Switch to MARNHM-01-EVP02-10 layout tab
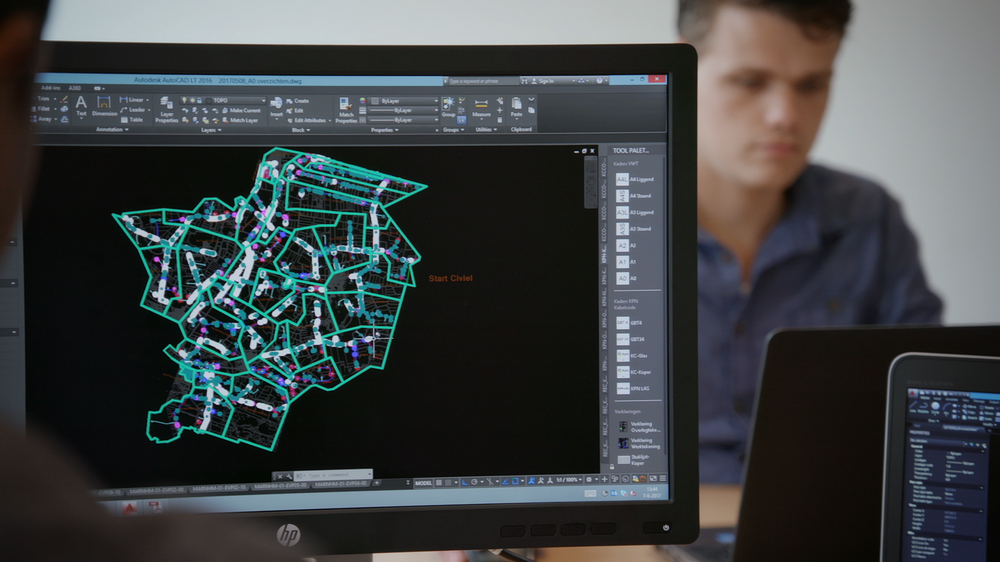Image resolution: width=1000 pixels, height=562 pixels. [x=219, y=489]
